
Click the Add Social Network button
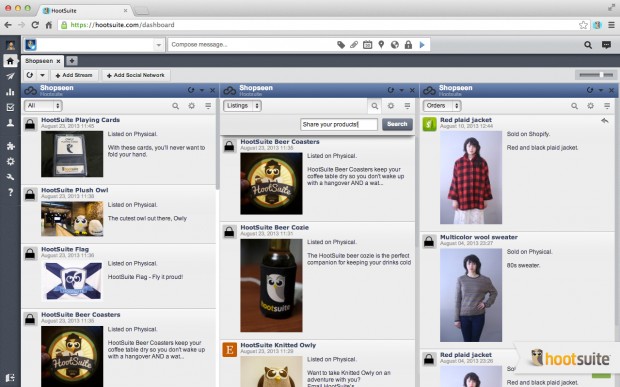point(136,75)
